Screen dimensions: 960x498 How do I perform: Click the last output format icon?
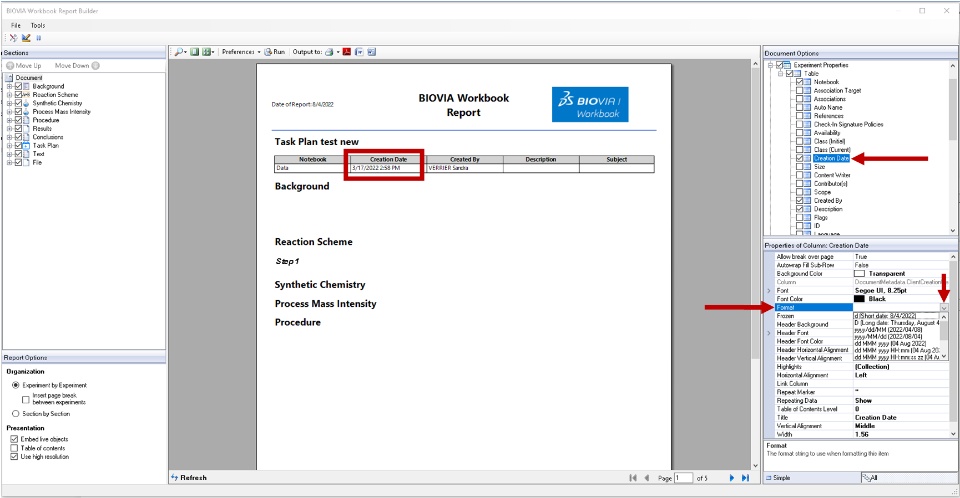coord(372,52)
